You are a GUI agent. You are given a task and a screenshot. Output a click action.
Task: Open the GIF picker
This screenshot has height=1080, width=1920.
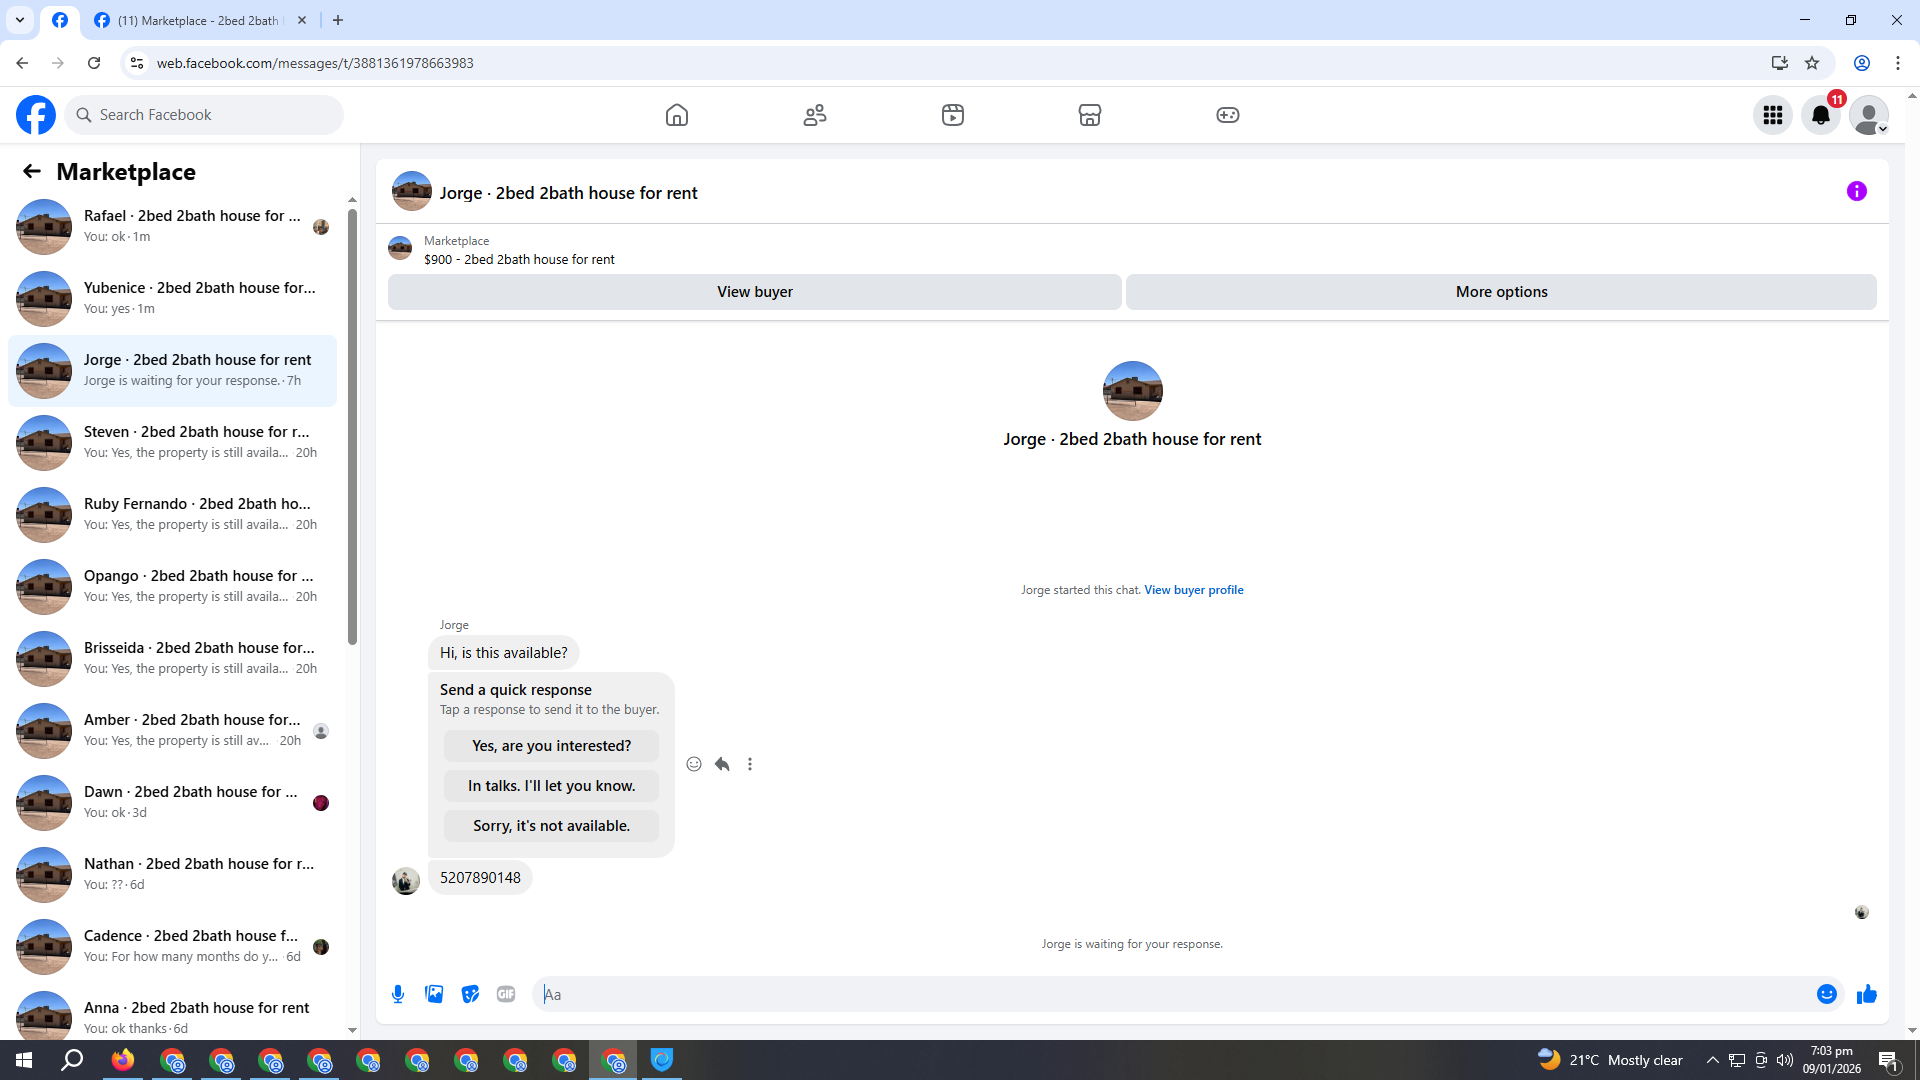click(x=506, y=994)
